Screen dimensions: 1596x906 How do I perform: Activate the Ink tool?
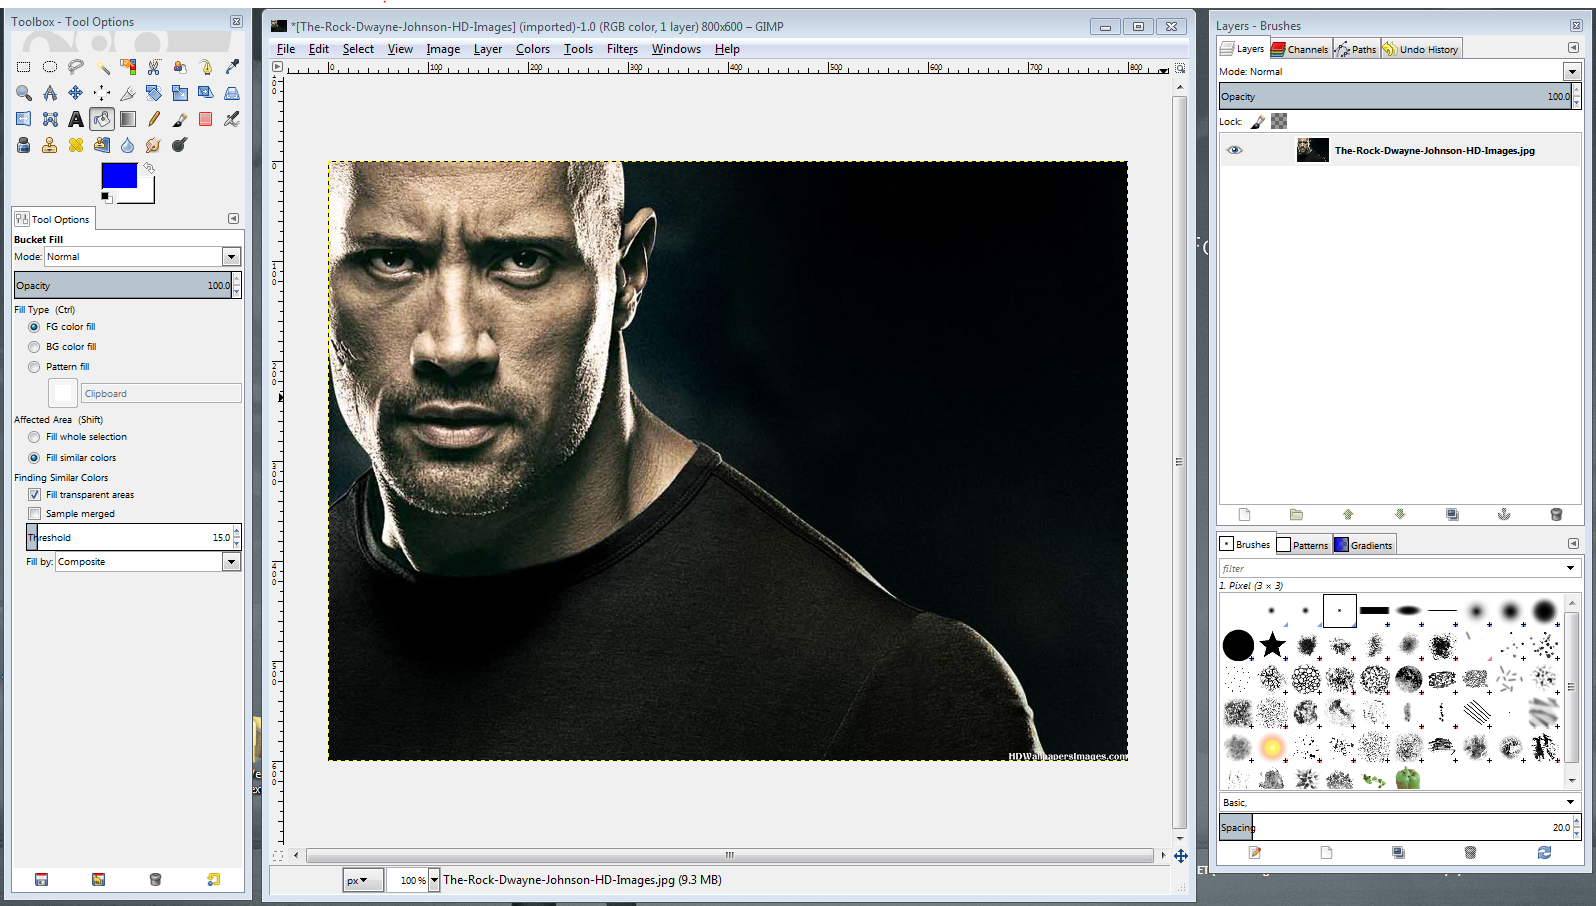[24, 145]
